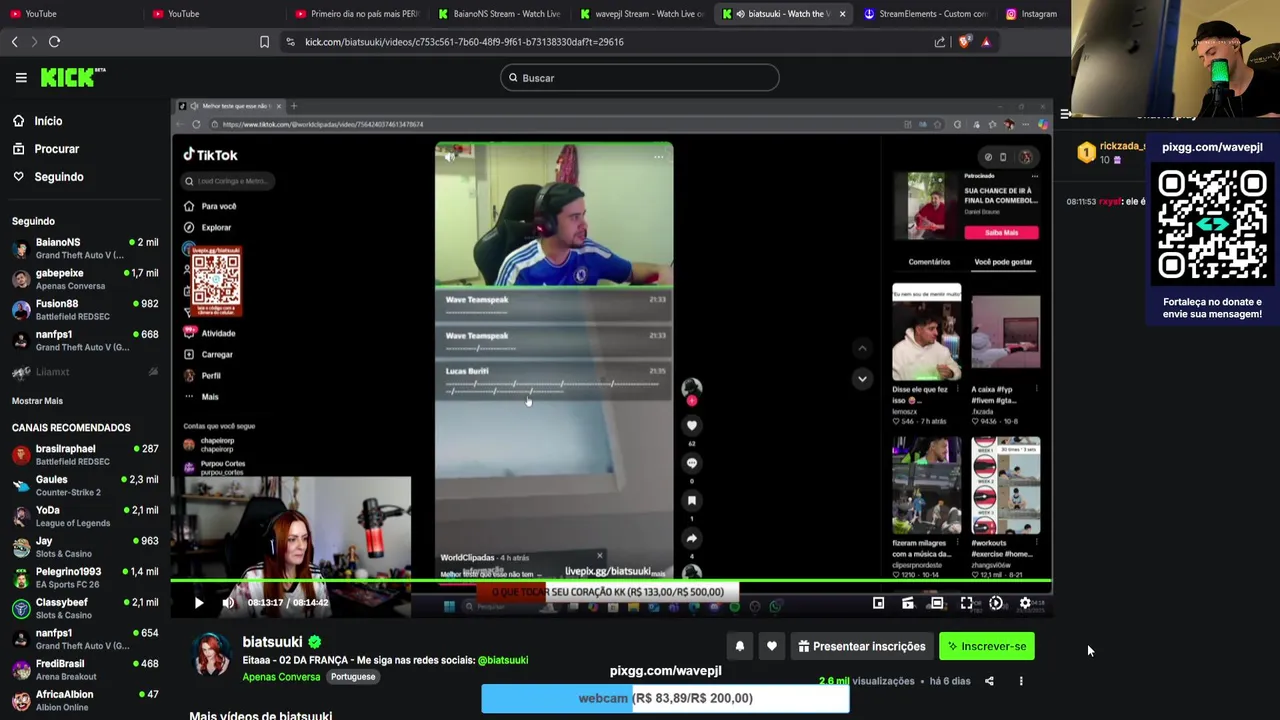Toggle fullscreen on the video player

click(967, 603)
